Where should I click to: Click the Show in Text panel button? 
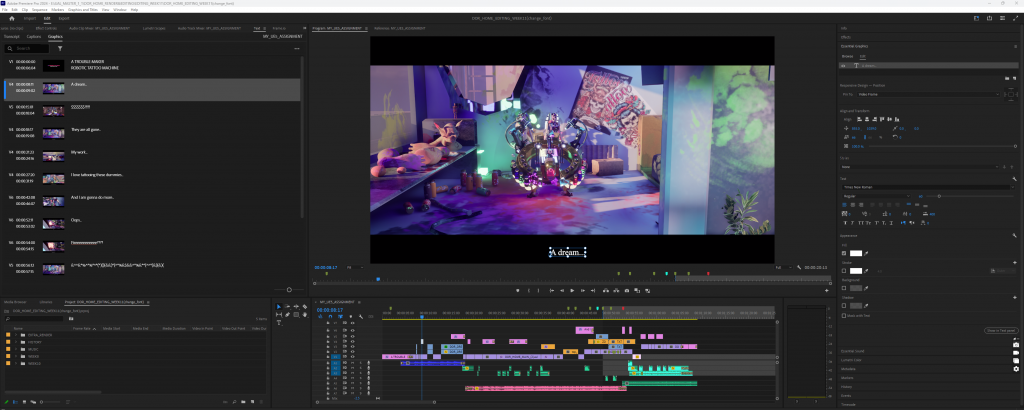[1000, 330]
